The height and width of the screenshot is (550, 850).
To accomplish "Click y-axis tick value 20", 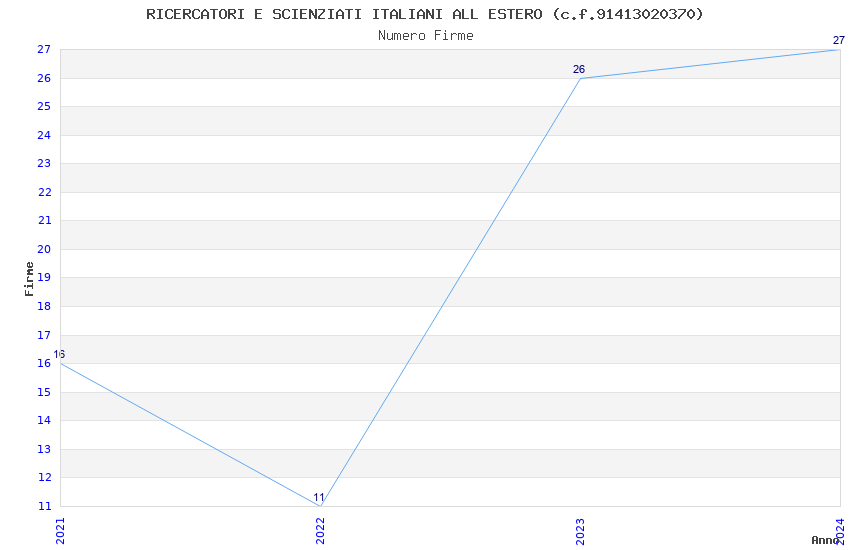I will click(44, 249).
